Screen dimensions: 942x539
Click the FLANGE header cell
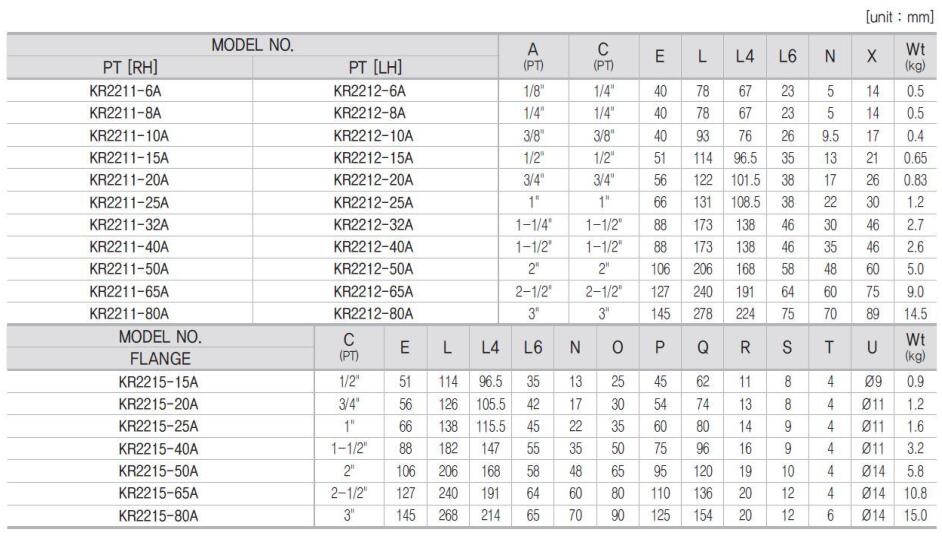[x=160, y=359]
